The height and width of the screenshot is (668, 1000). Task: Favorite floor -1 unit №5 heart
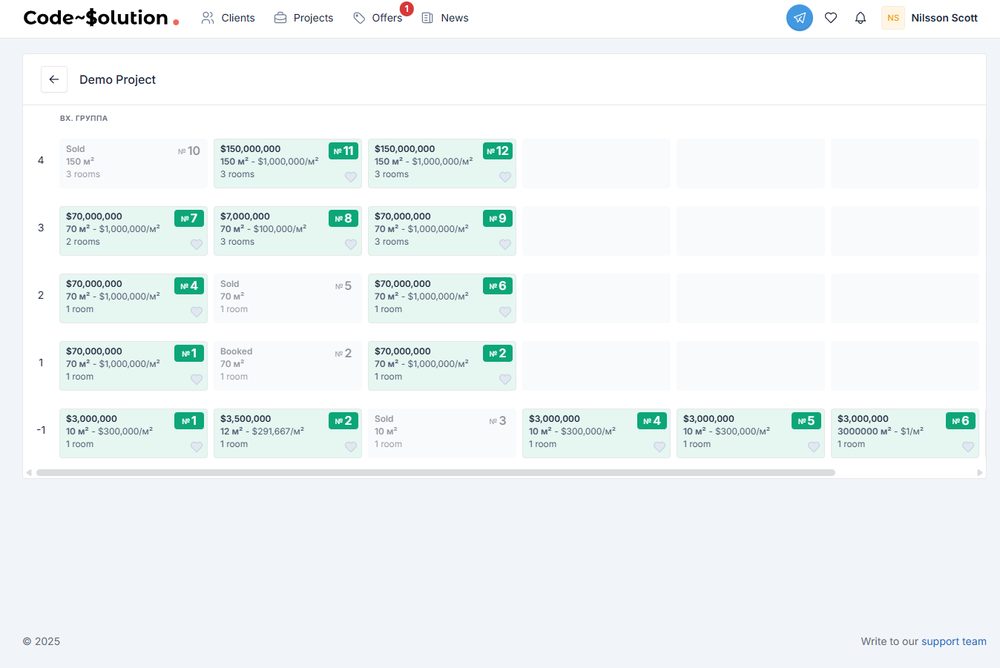click(814, 447)
